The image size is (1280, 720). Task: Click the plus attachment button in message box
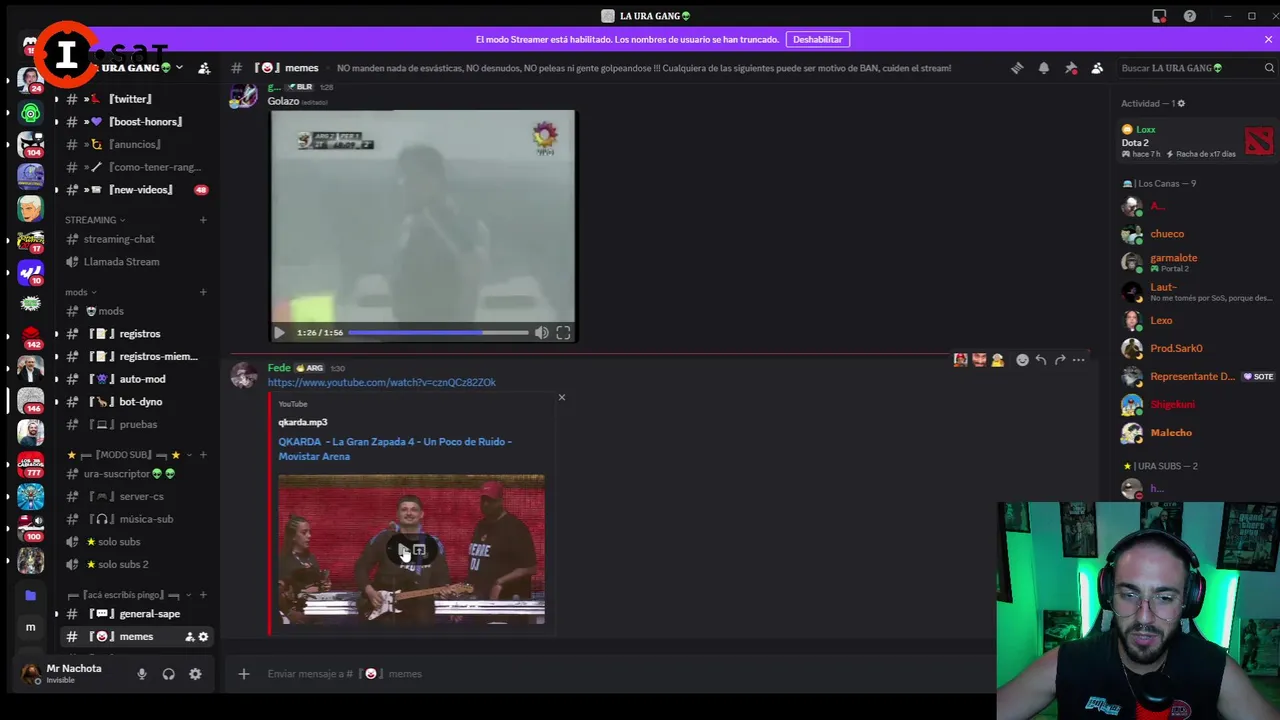244,674
